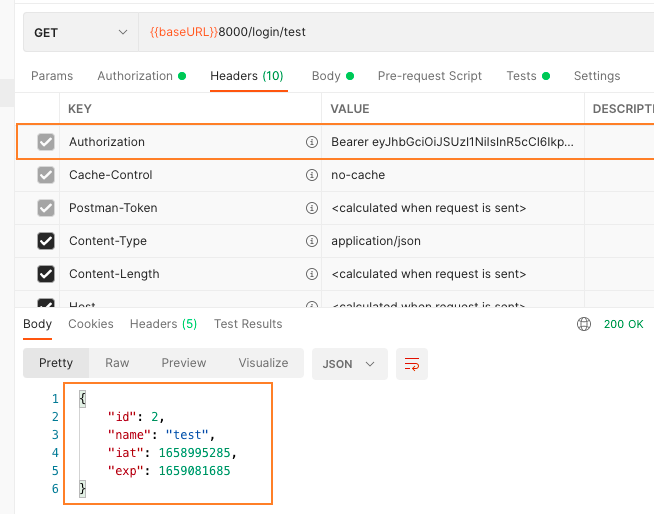The height and width of the screenshot is (514, 654).
Task: Switch to response Cookies tab
Action: pos(91,324)
